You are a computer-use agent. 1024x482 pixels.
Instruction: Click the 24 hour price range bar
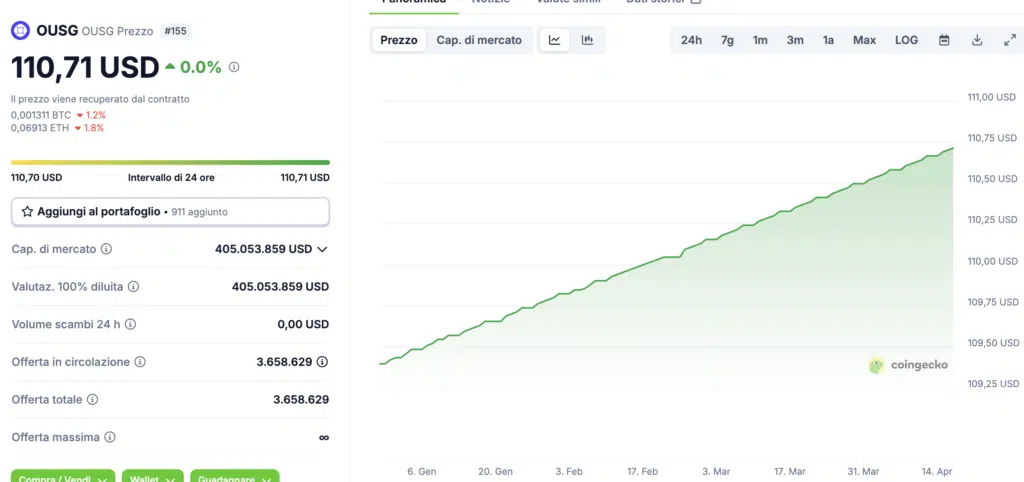170,162
